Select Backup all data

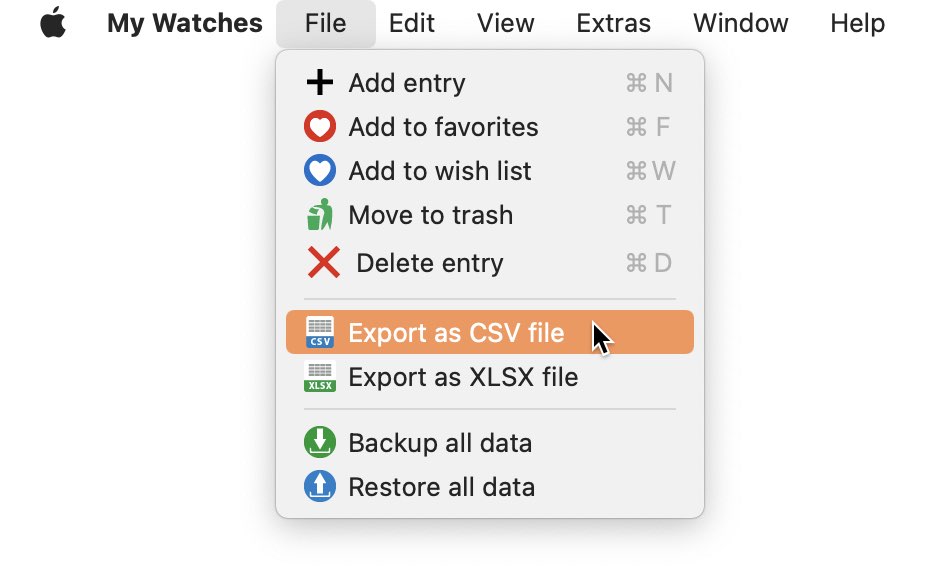click(x=489, y=442)
